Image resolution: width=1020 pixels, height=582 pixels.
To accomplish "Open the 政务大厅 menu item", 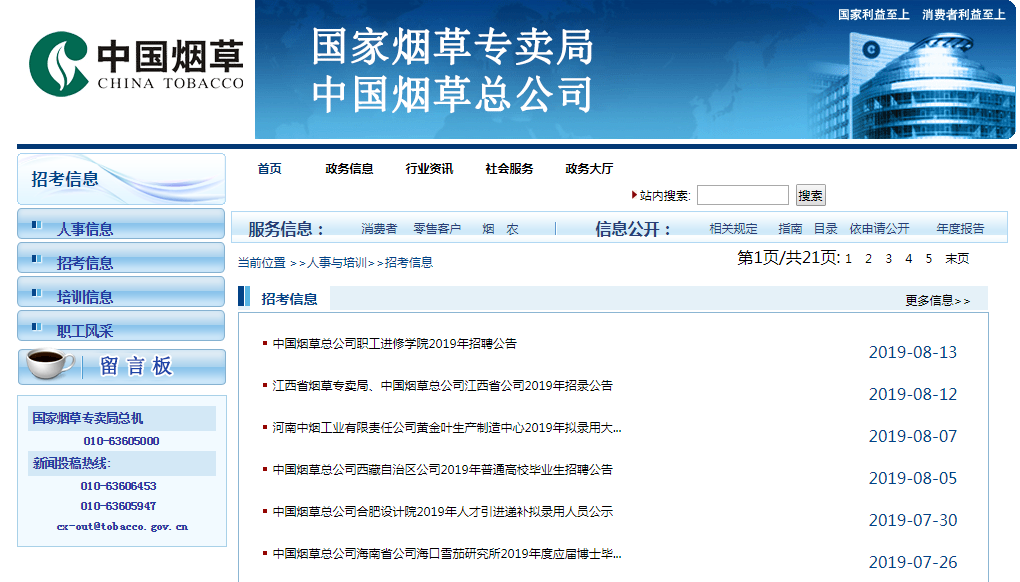I will 589,169.
